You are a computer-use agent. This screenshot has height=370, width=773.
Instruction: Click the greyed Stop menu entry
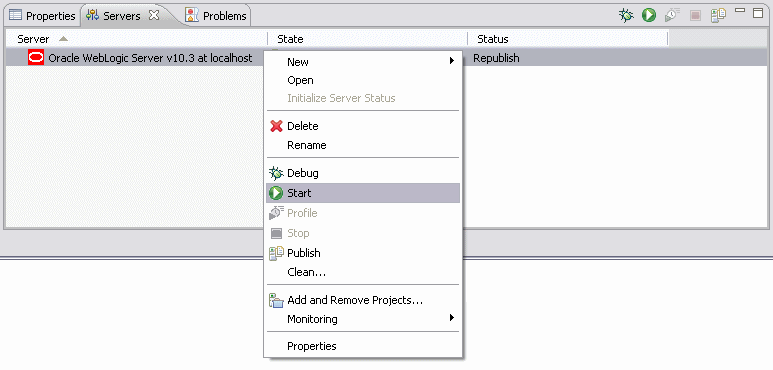pyautogui.click(x=363, y=233)
